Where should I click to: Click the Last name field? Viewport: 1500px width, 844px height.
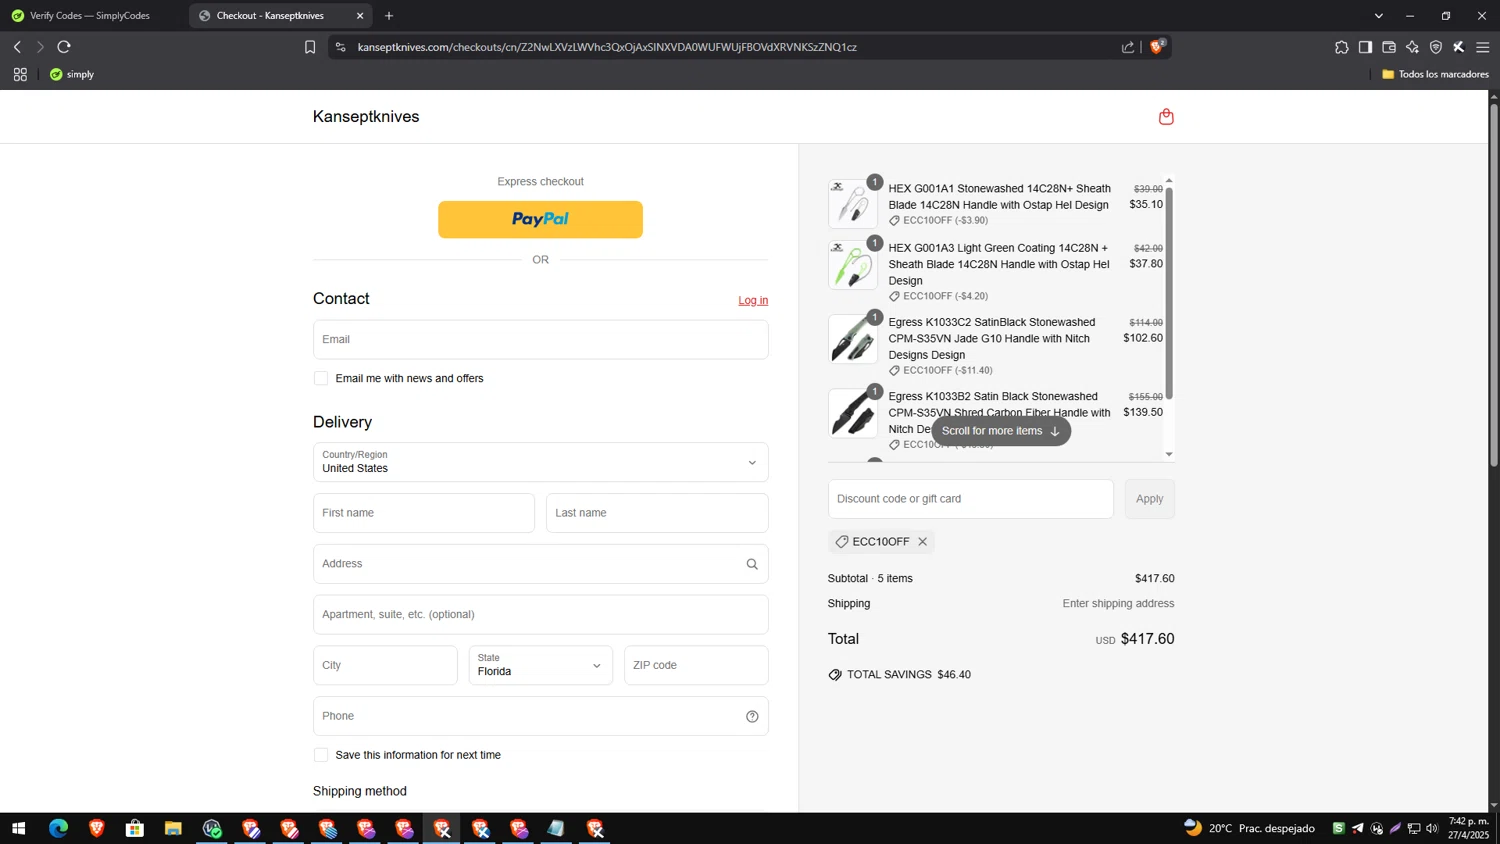pyautogui.click(x=657, y=513)
